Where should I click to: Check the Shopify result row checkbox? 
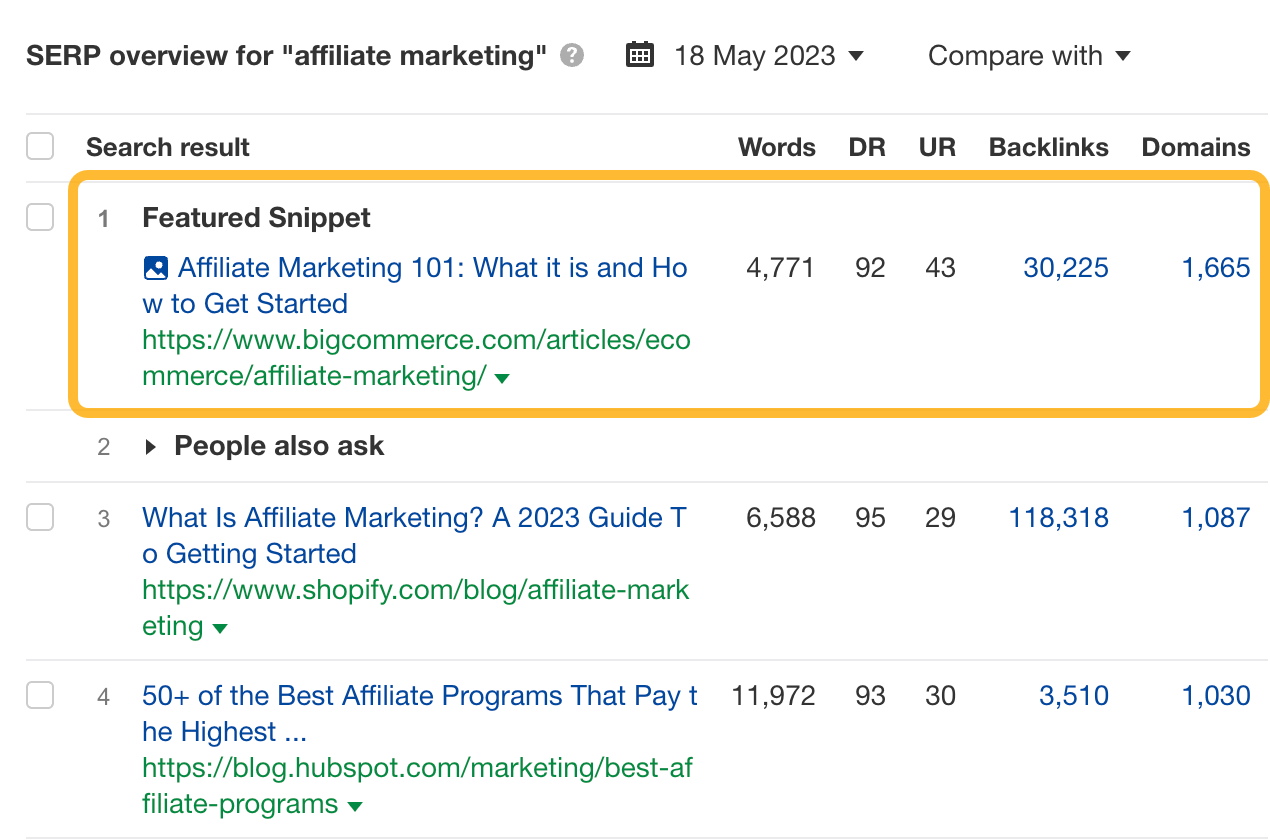[x=39, y=517]
